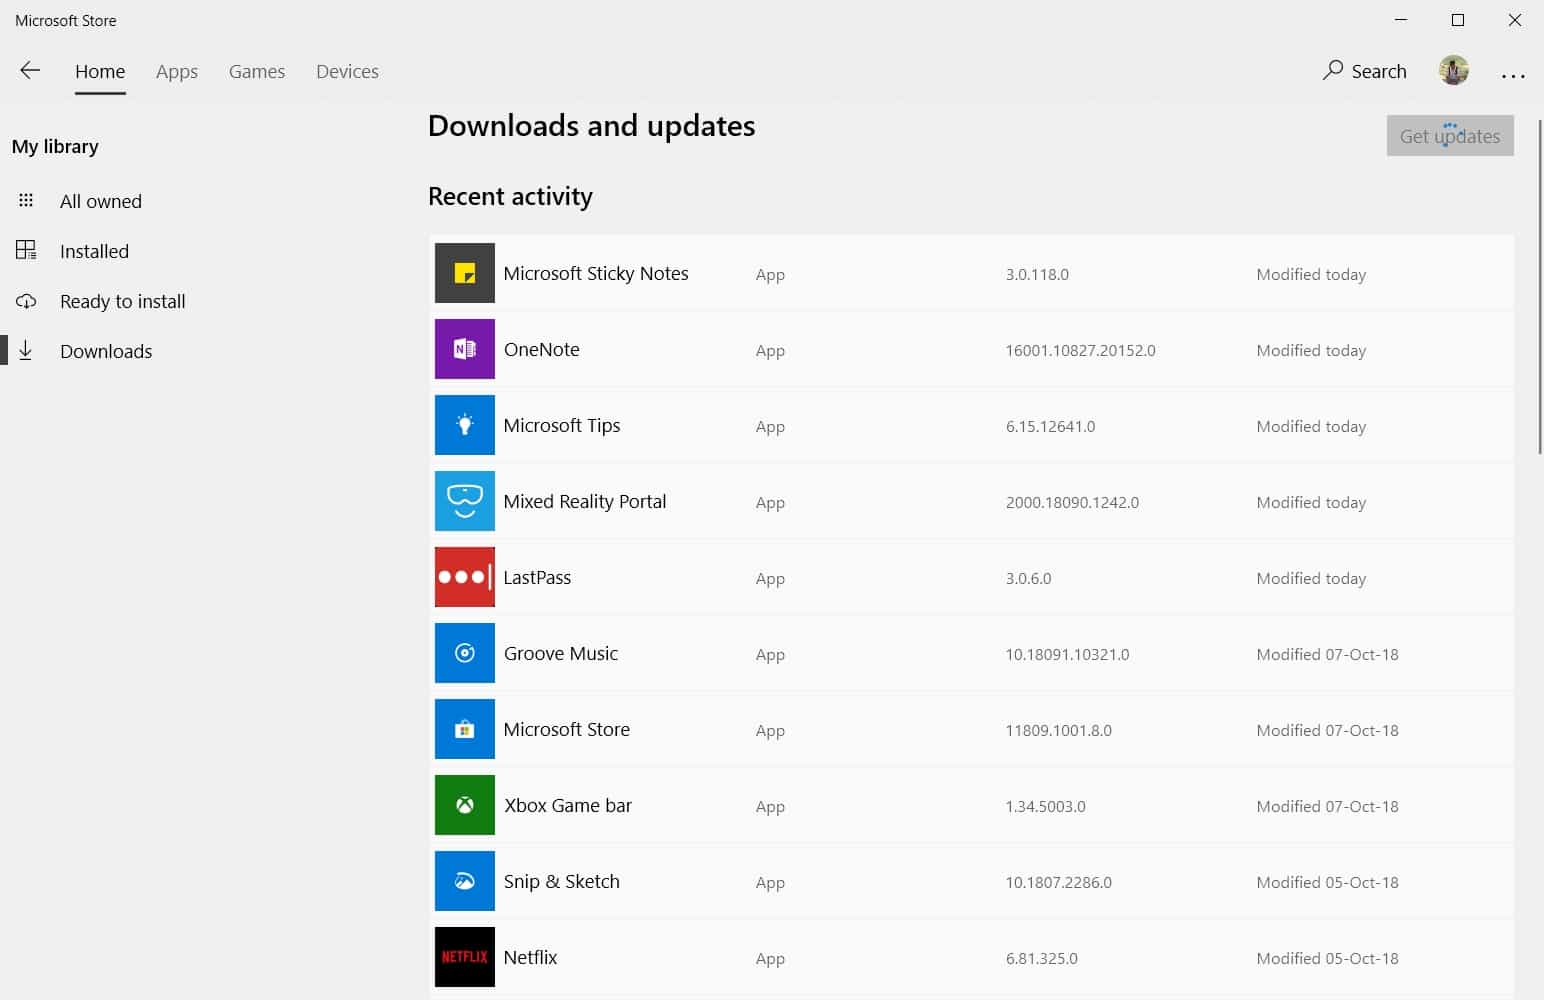The height and width of the screenshot is (1000, 1544).
Task: Click version 6.81.325.0 of Netflix
Action: click(1041, 958)
